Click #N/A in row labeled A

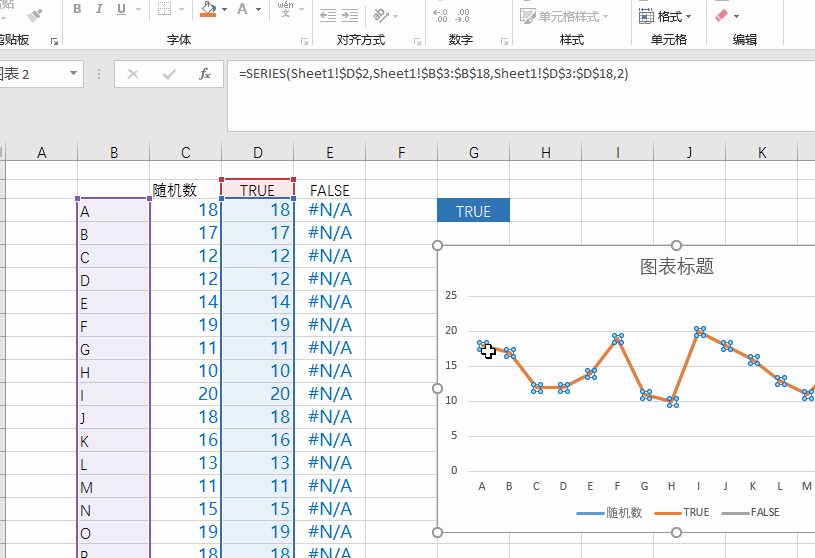pos(330,210)
